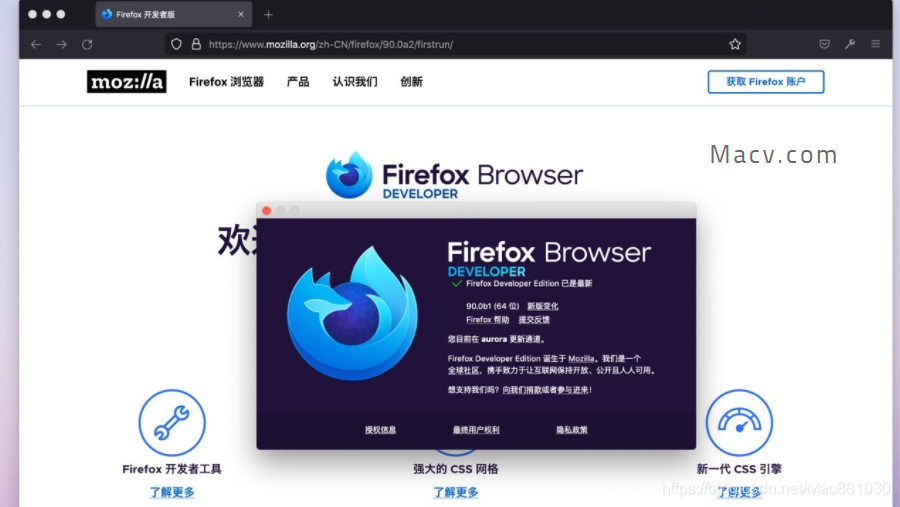
Task: Go back with the browser back arrow
Action: (36, 44)
